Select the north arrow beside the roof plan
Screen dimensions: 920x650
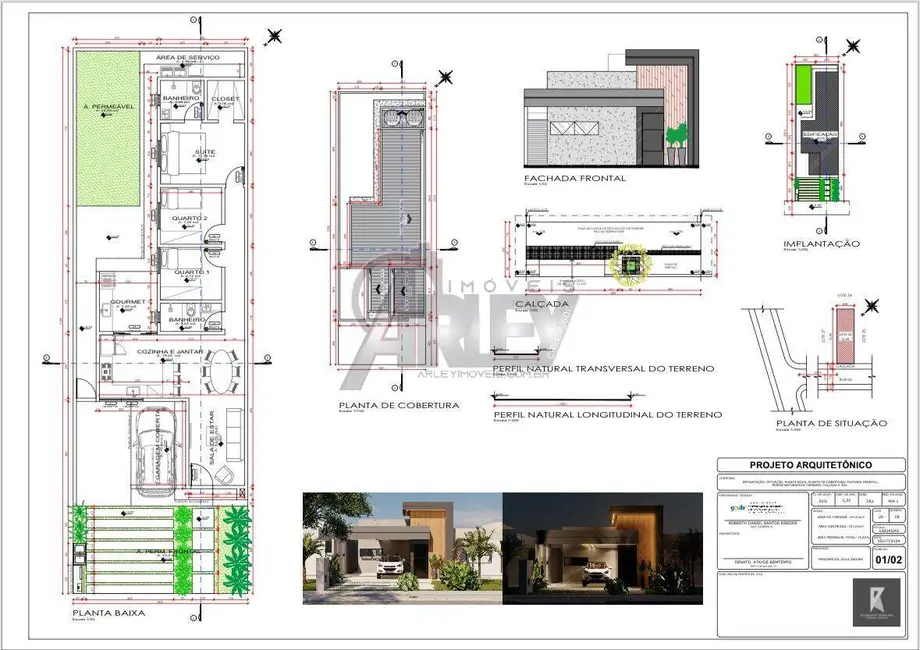[449, 75]
